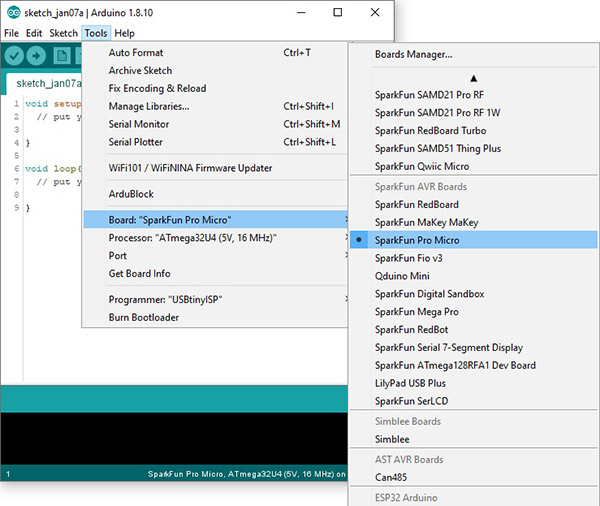Select SparkFun Pro Micro radio option
Image resolution: width=600 pixels, height=506 pixels.
[x=416, y=240]
